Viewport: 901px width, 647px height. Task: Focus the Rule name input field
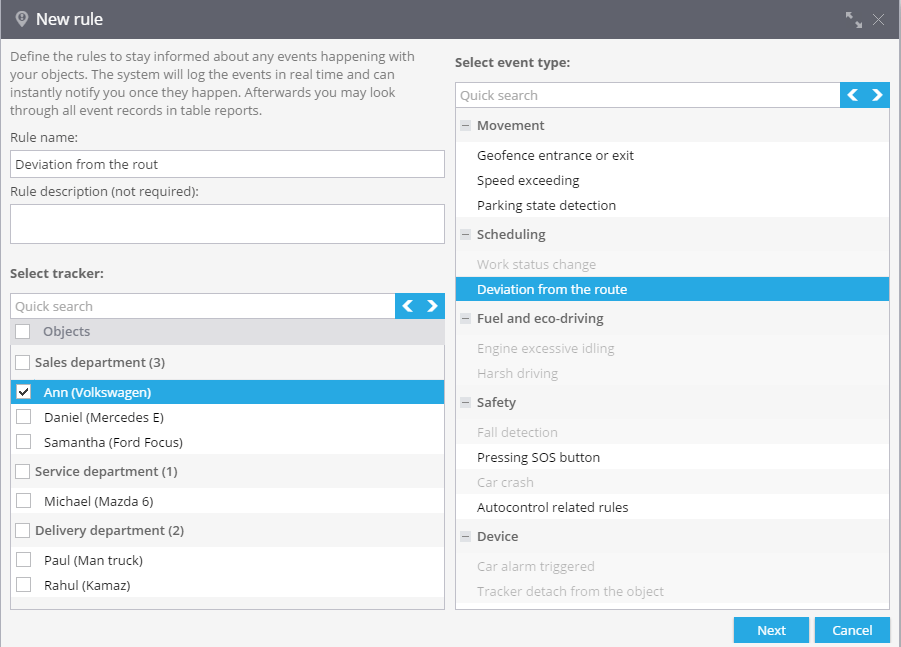click(228, 164)
